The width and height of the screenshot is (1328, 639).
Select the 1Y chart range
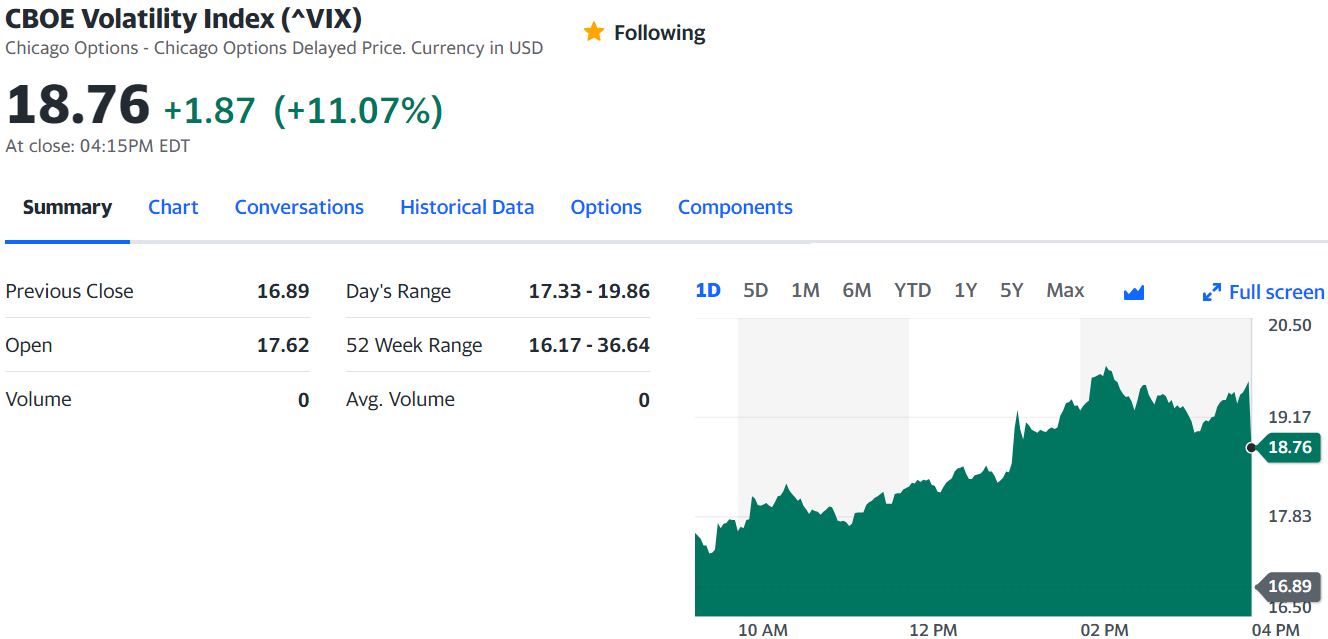coord(965,290)
